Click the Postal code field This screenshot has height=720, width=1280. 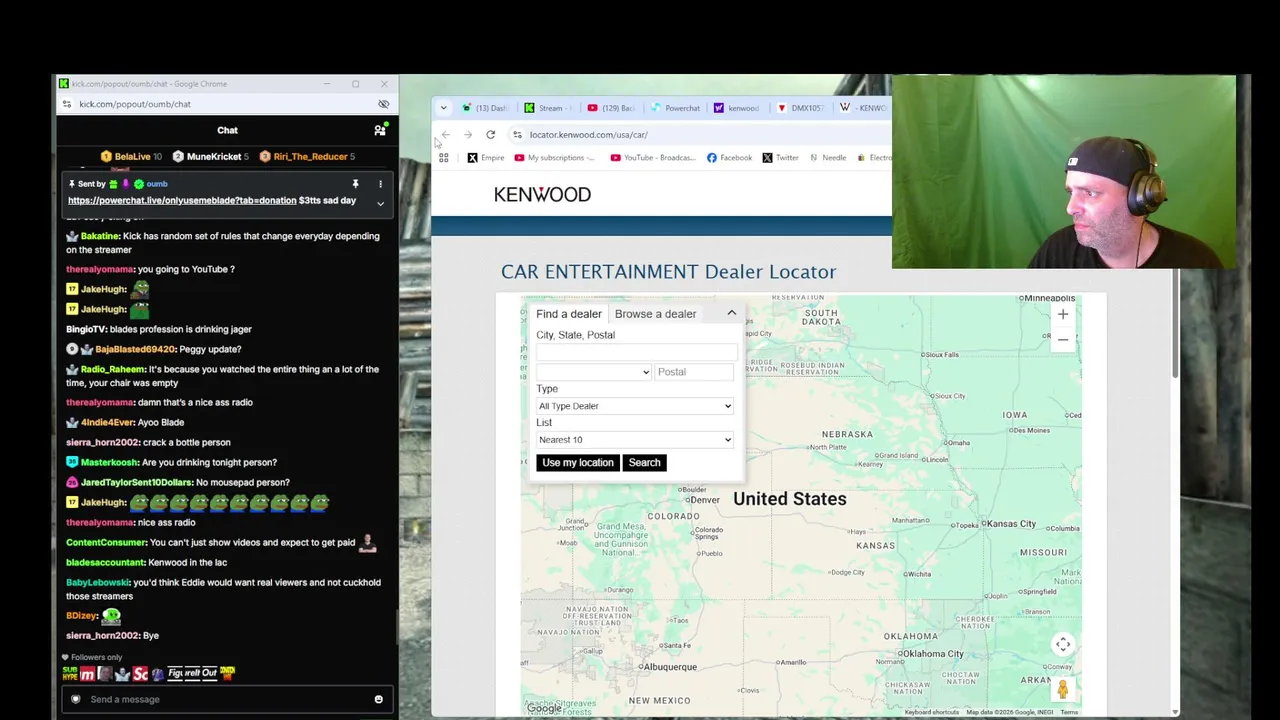coord(694,372)
